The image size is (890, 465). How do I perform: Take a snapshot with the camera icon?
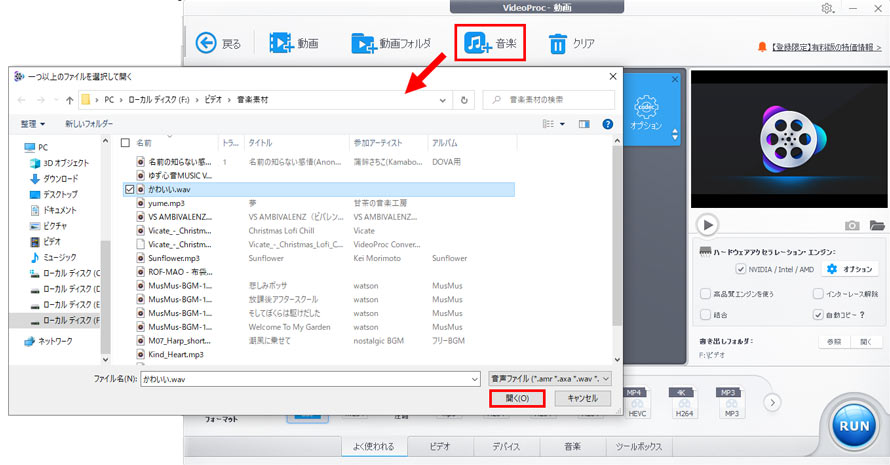point(852,225)
